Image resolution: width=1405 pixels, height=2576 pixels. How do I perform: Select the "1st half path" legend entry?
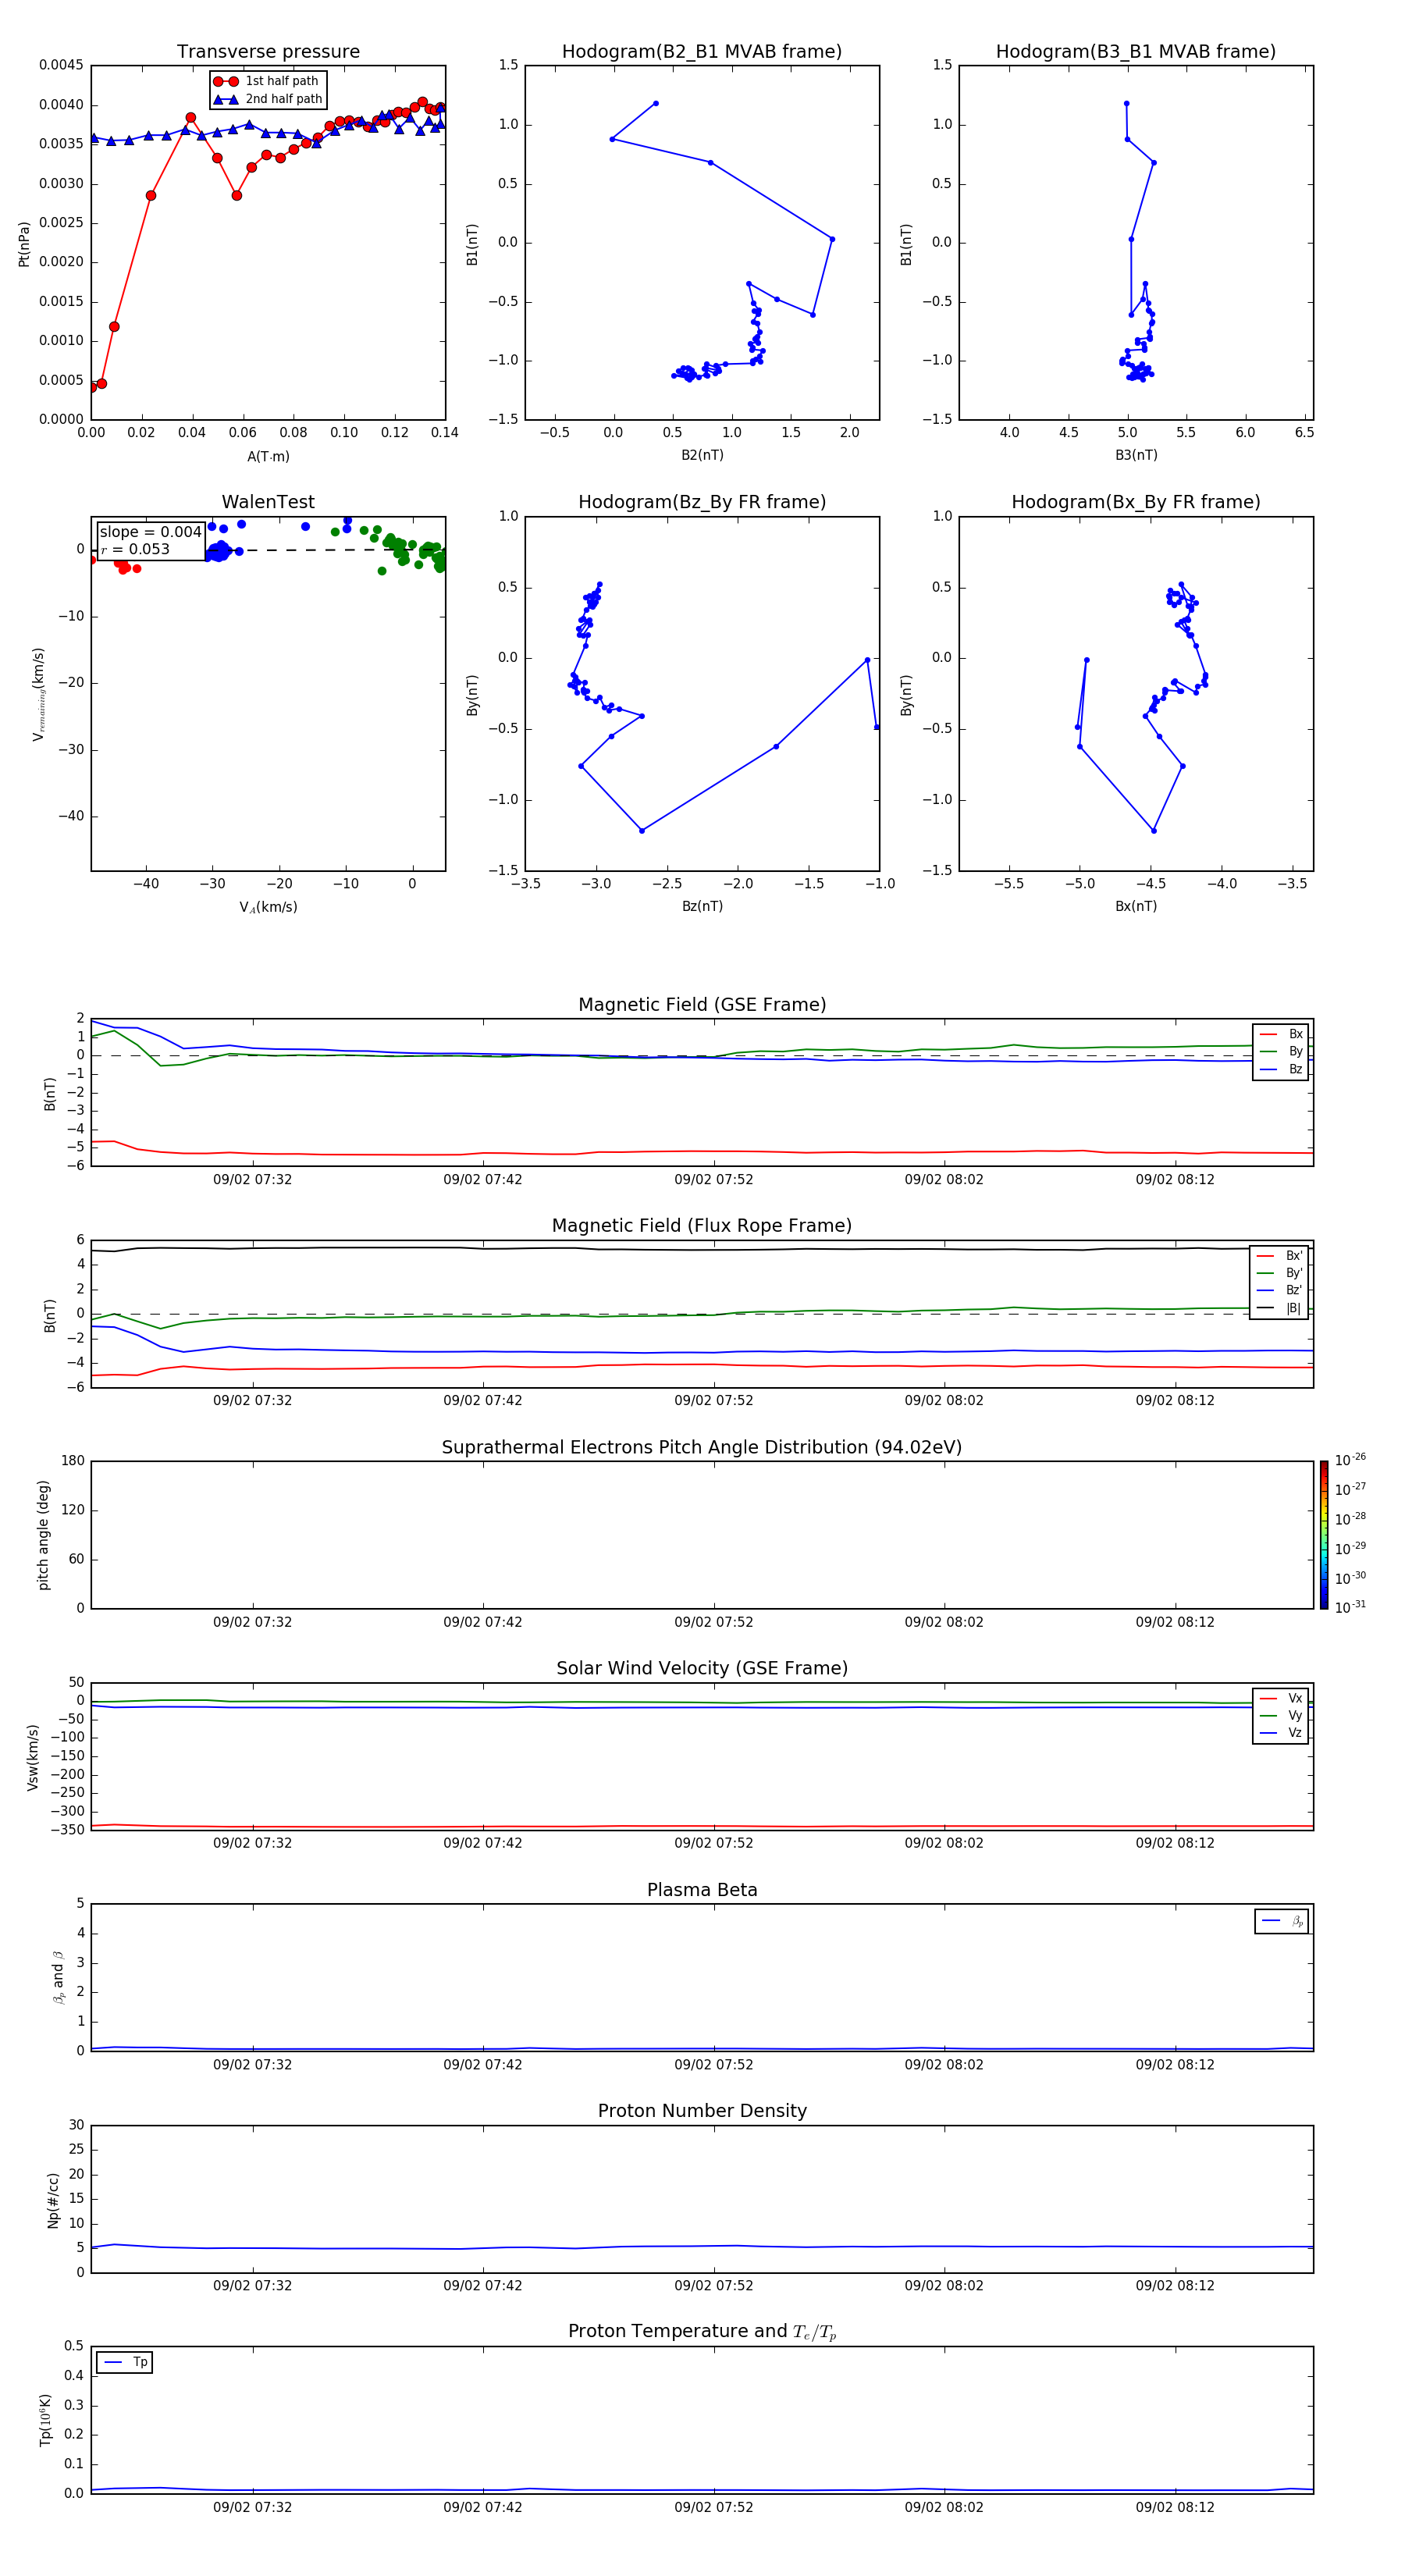click(267, 81)
